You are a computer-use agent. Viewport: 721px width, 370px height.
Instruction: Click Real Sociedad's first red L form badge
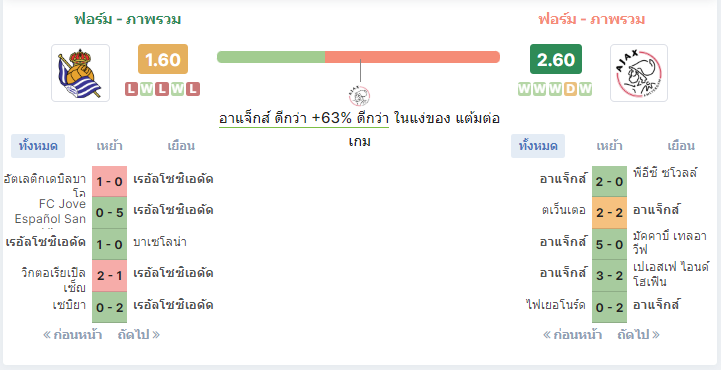[132, 89]
